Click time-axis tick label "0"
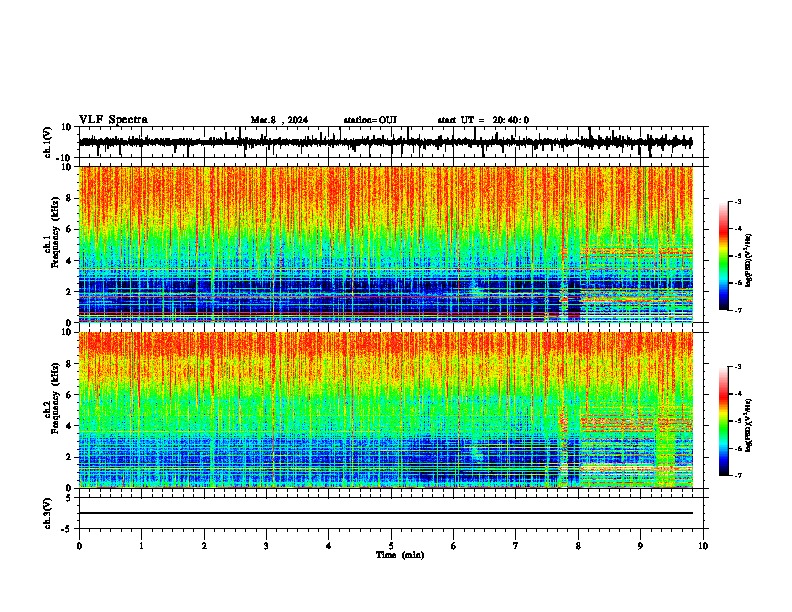This screenshot has height=612, width=792. tap(79, 546)
